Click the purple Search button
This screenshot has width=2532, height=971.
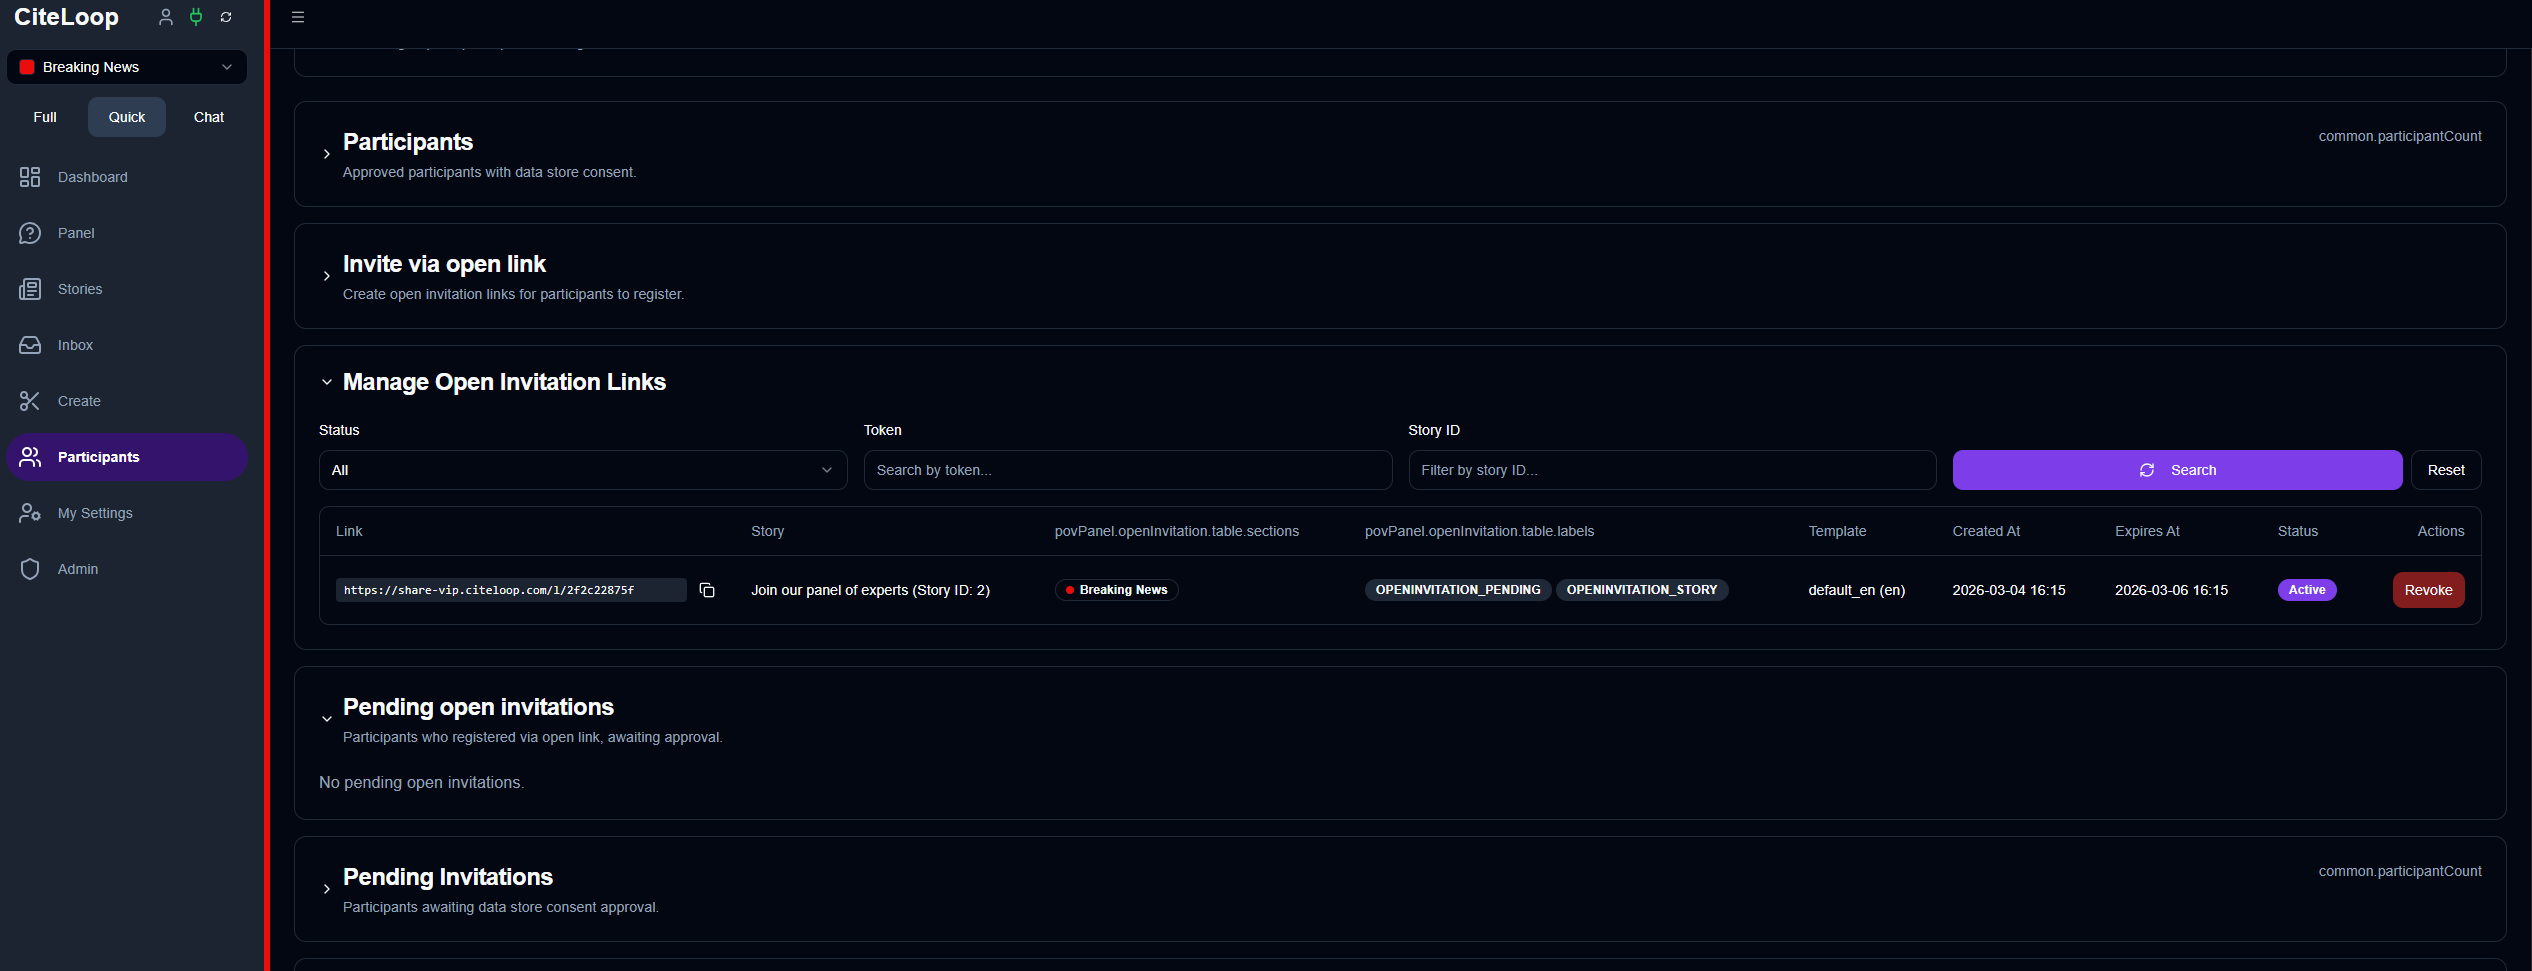click(2177, 470)
